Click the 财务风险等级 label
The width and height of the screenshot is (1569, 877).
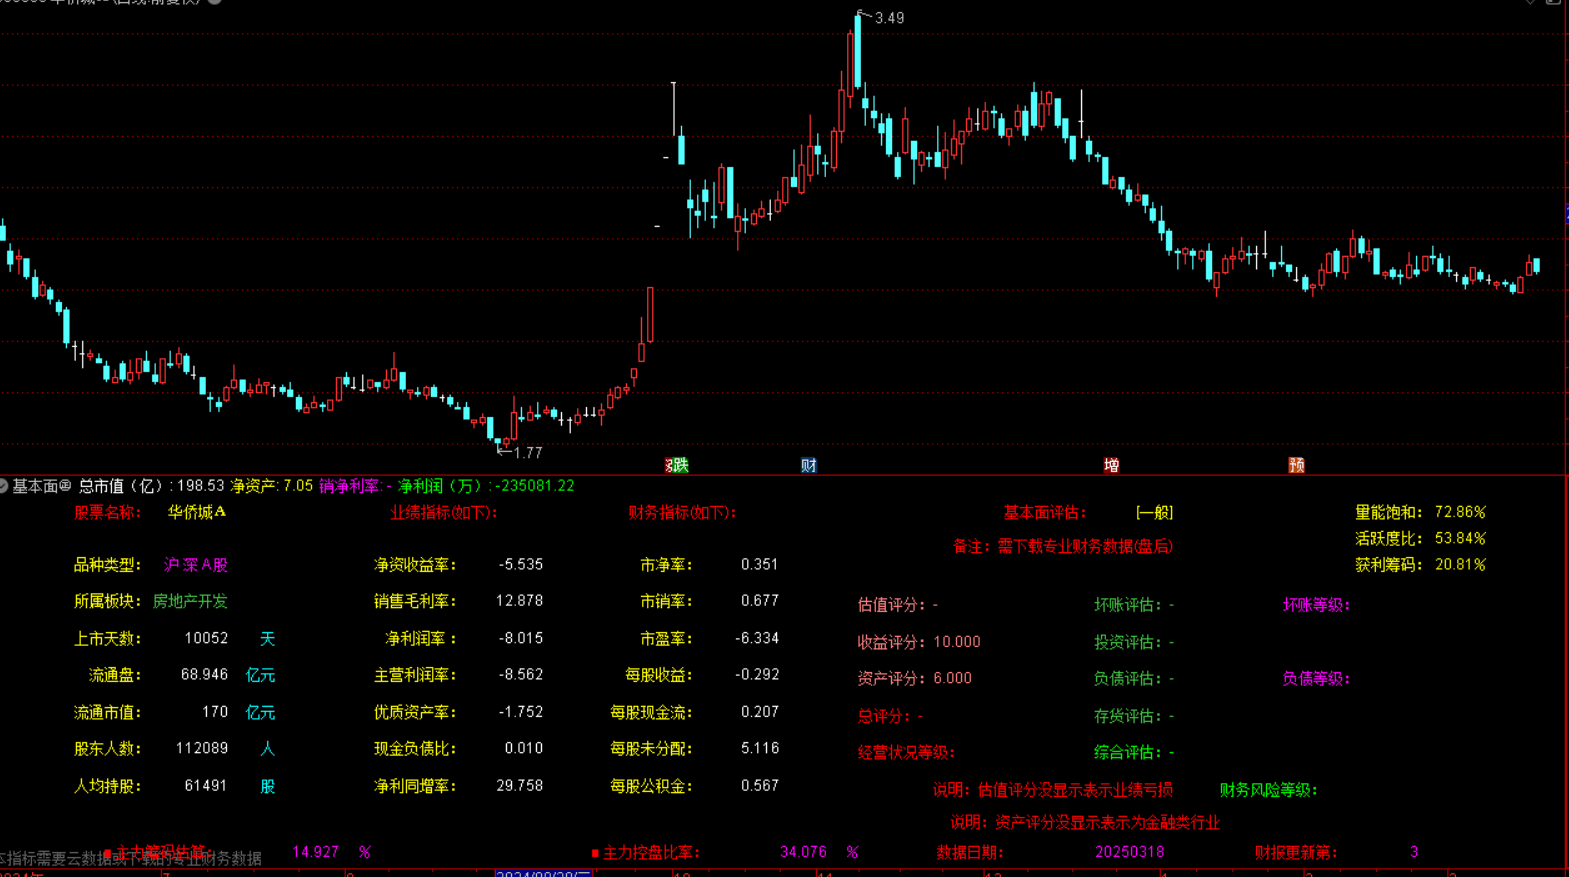coord(1268,790)
